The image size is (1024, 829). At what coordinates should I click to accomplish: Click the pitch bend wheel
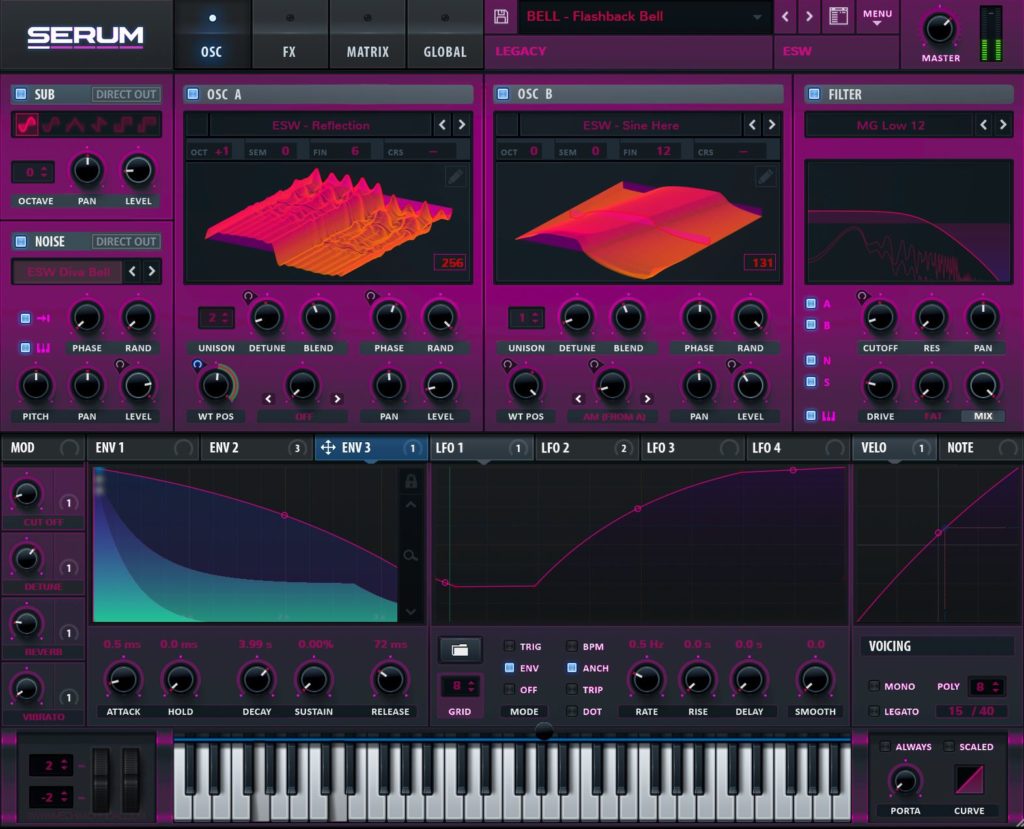[101, 780]
